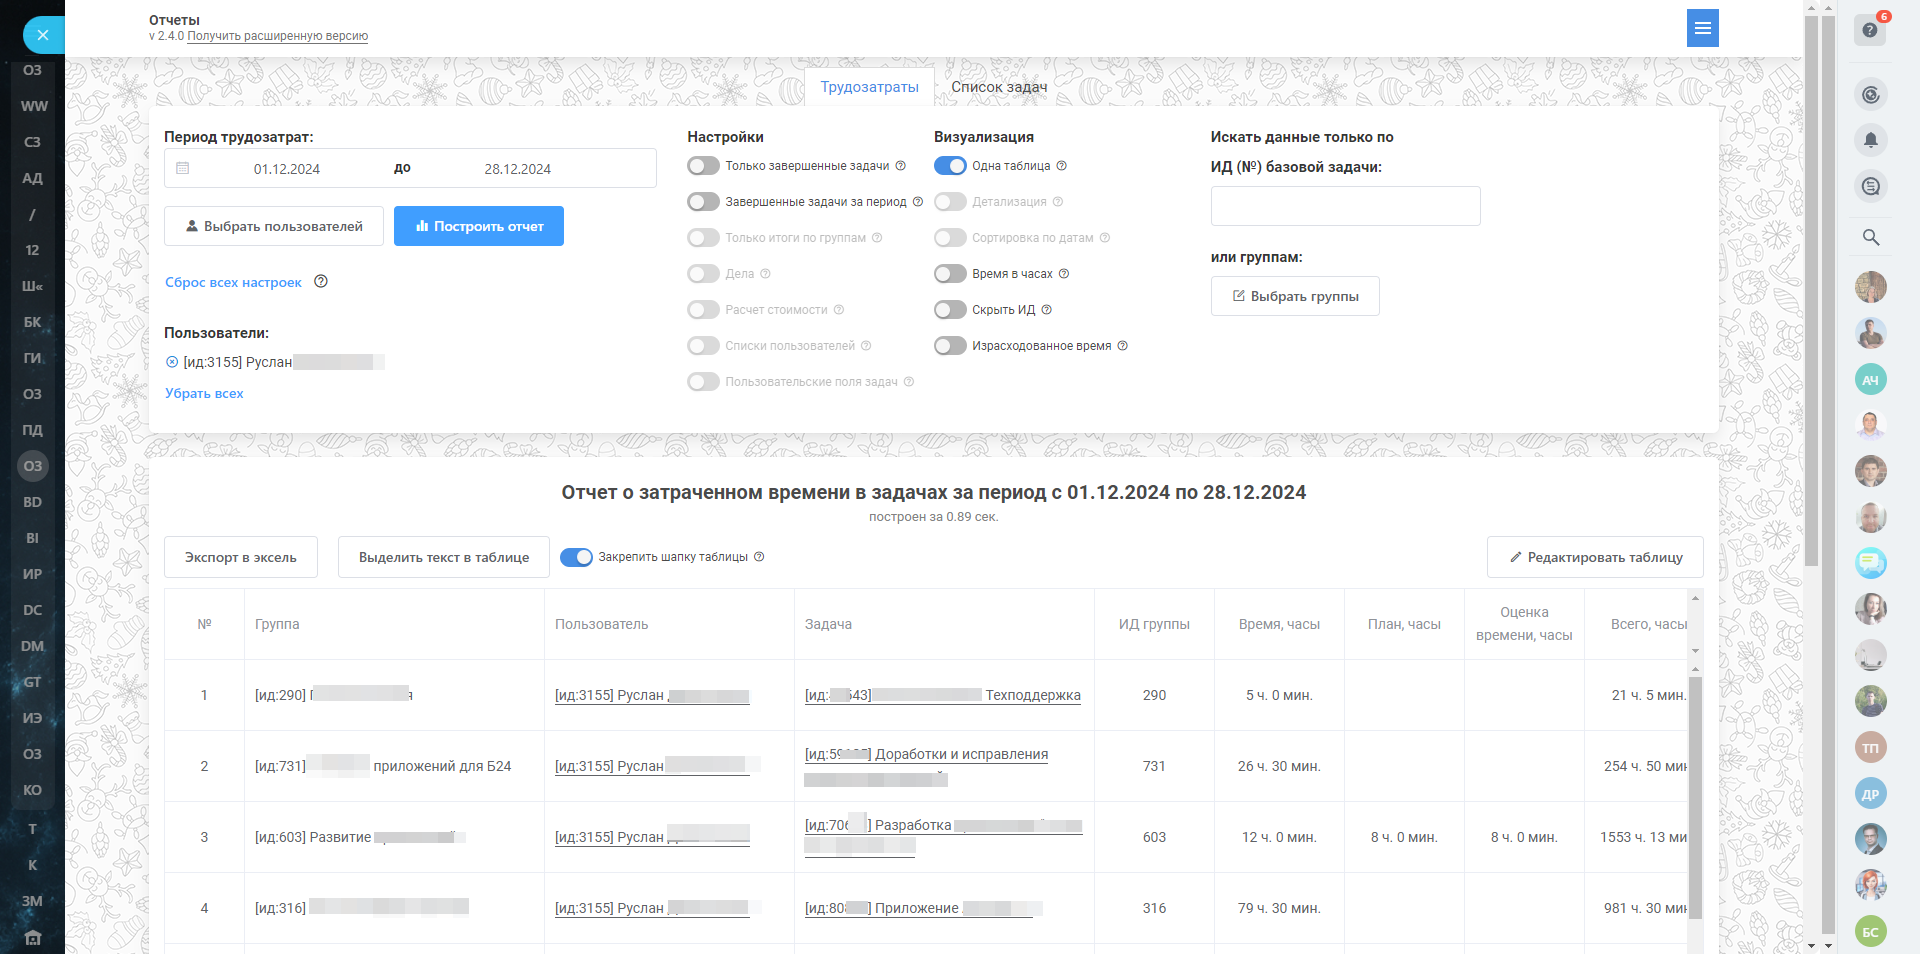Image resolution: width=1920 pixels, height=954 pixels.
Task: Click hint icon next to Время в часах
Action: pos(1064,274)
